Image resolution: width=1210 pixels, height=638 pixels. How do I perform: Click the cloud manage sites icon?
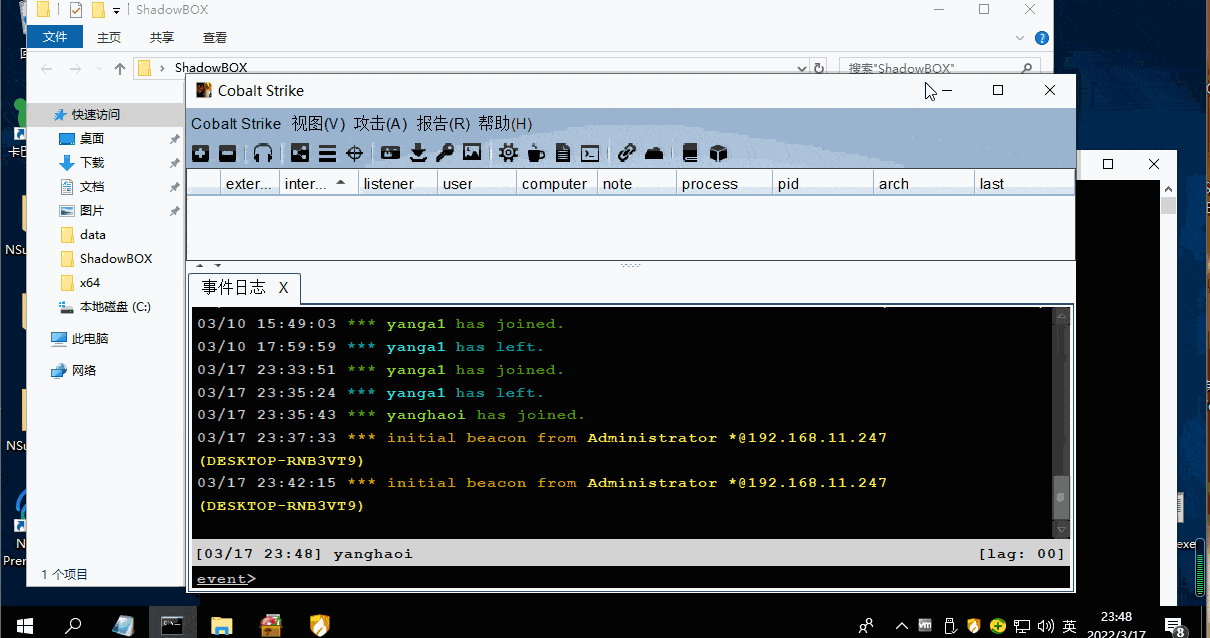pos(654,153)
